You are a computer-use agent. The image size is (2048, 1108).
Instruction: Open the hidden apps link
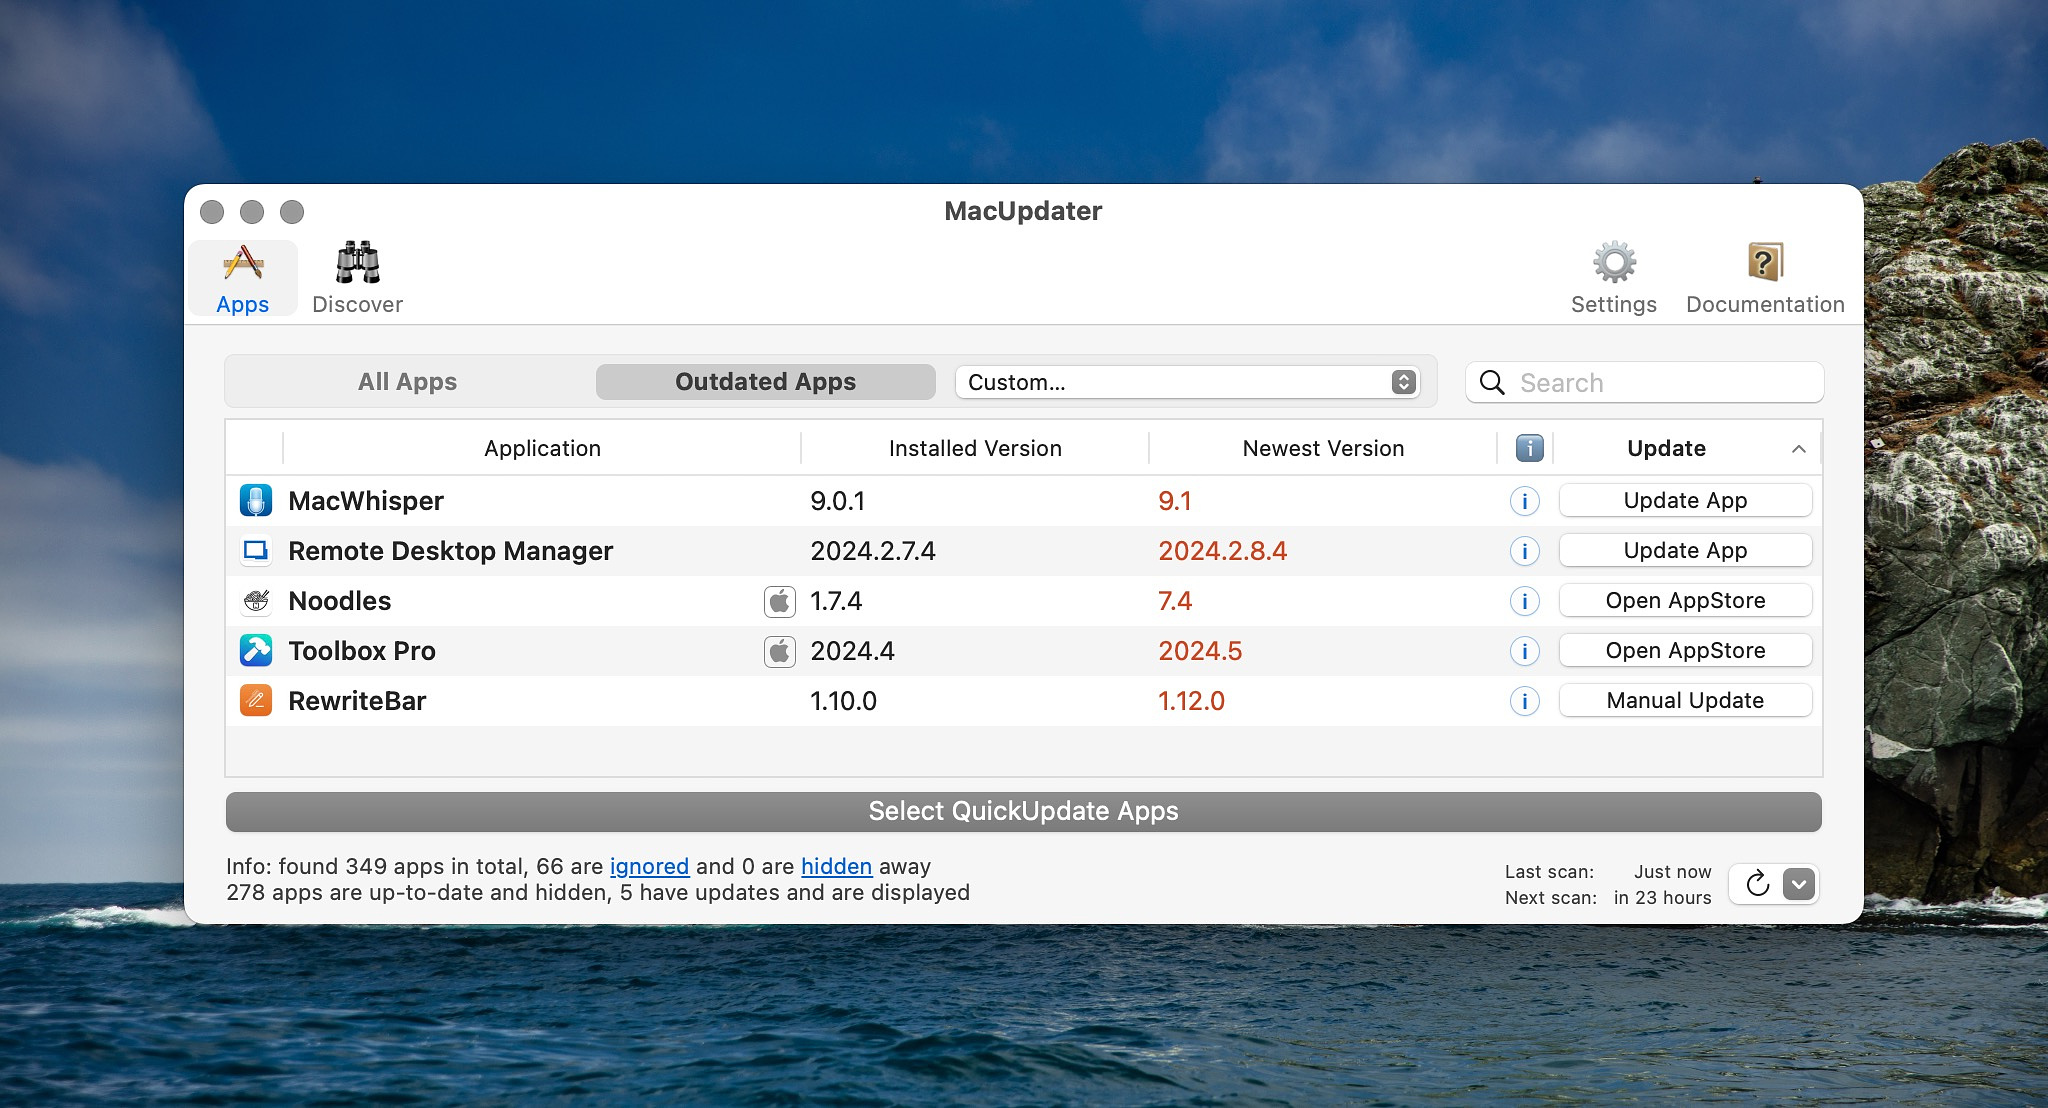pyautogui.click(x=836, y=866)
